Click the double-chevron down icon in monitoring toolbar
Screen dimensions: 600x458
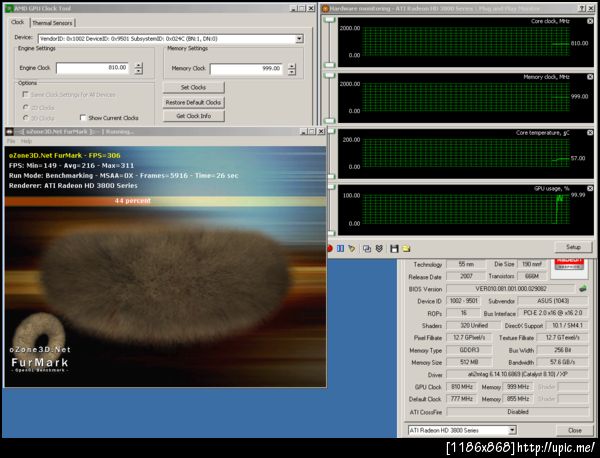[x=379, y=249]
